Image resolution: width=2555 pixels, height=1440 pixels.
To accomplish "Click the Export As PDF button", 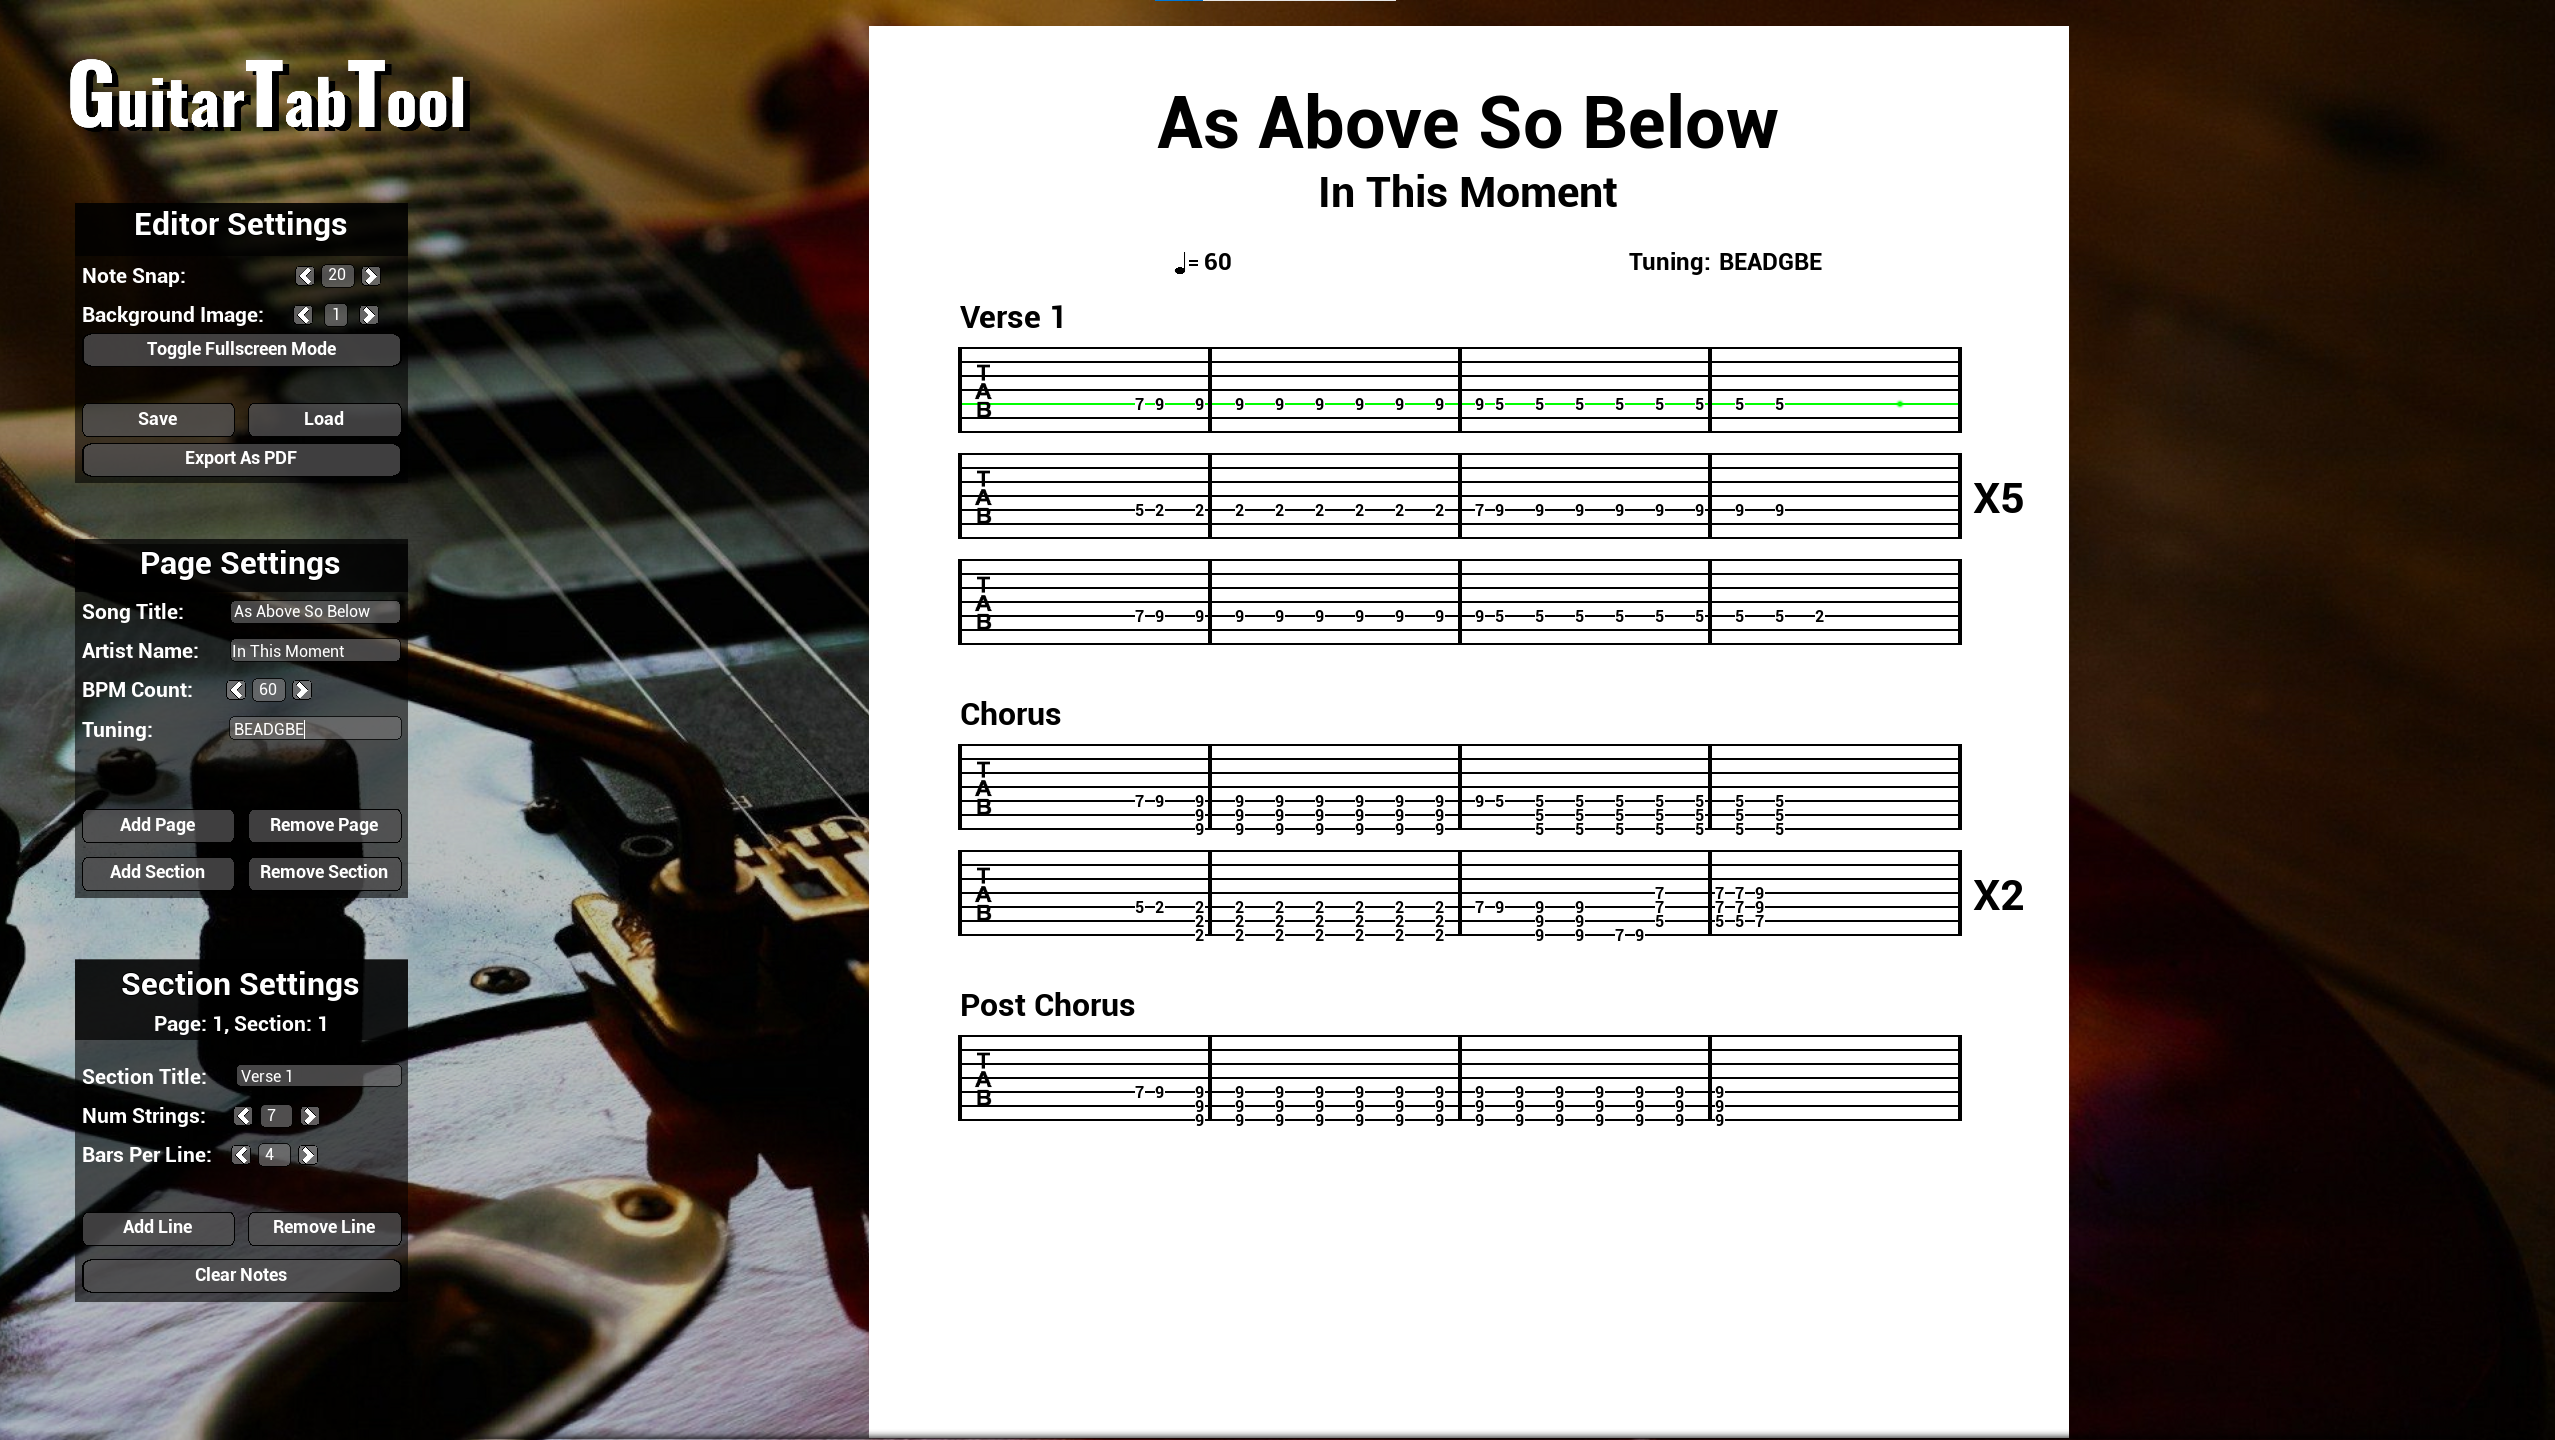I will [x=240, y=458].
